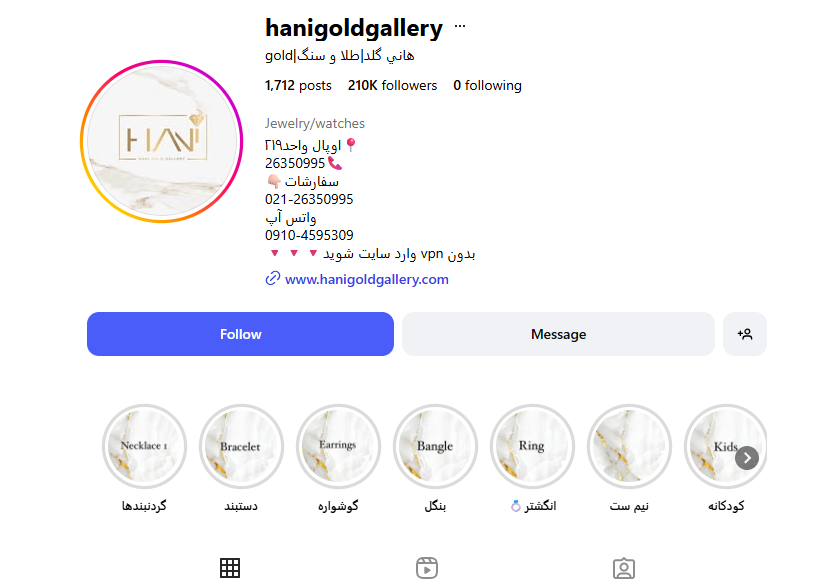
Task: View the 210K followers list
Action: (392, 85)
